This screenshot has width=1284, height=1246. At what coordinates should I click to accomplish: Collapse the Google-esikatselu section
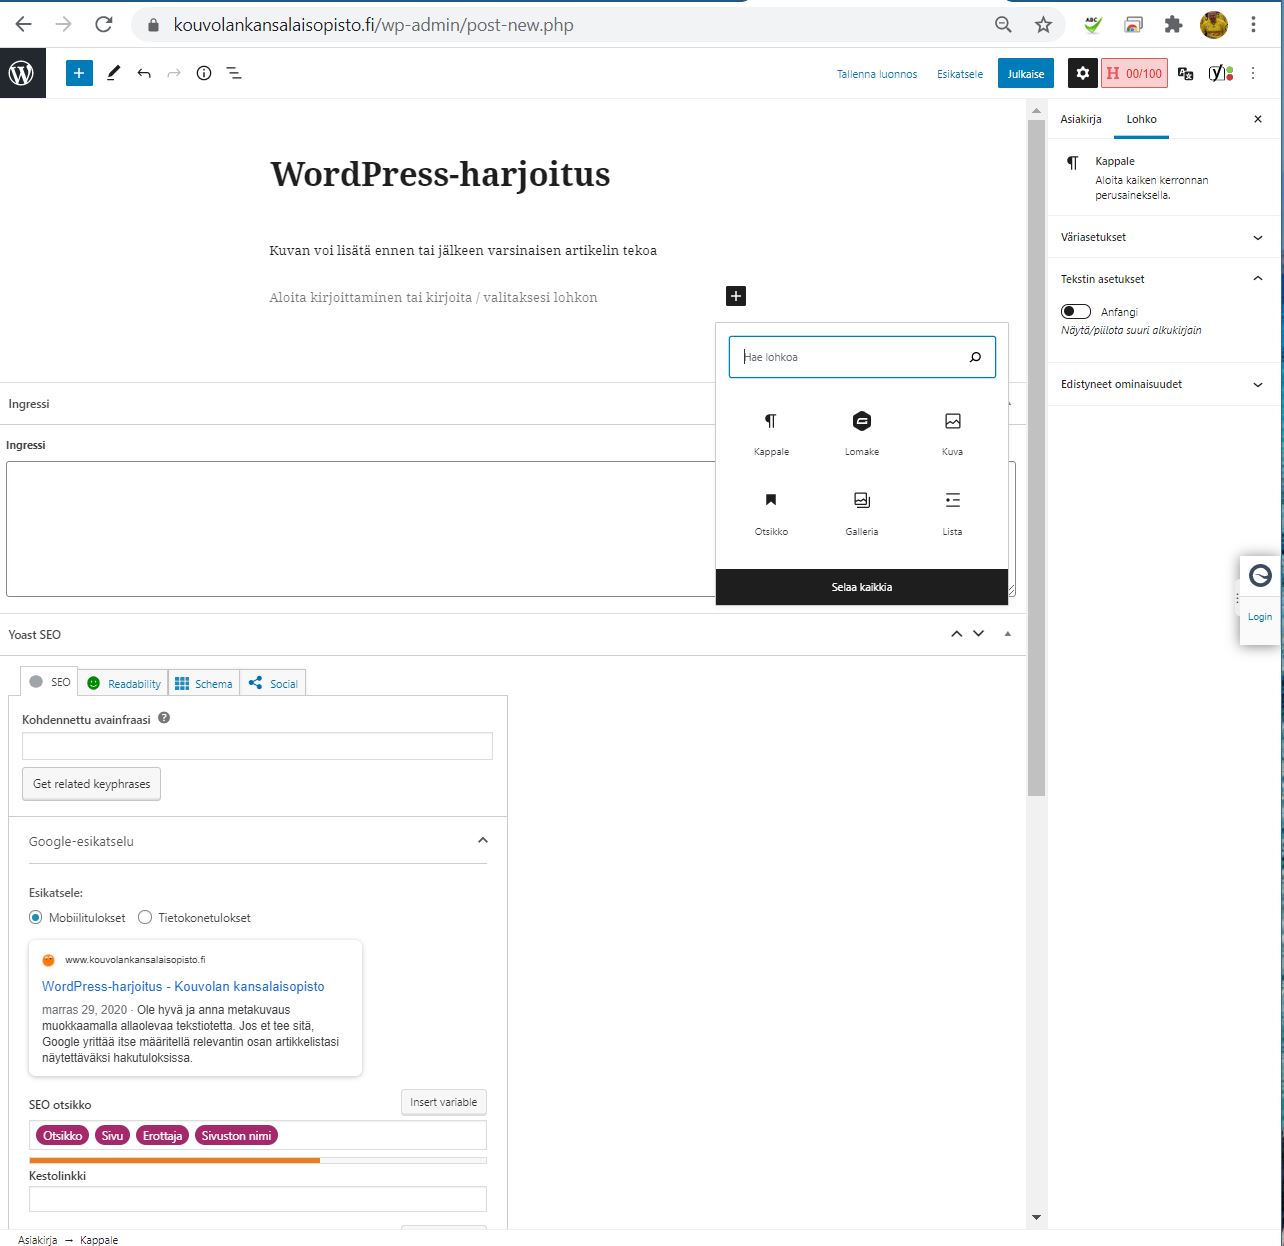[482, 841]
